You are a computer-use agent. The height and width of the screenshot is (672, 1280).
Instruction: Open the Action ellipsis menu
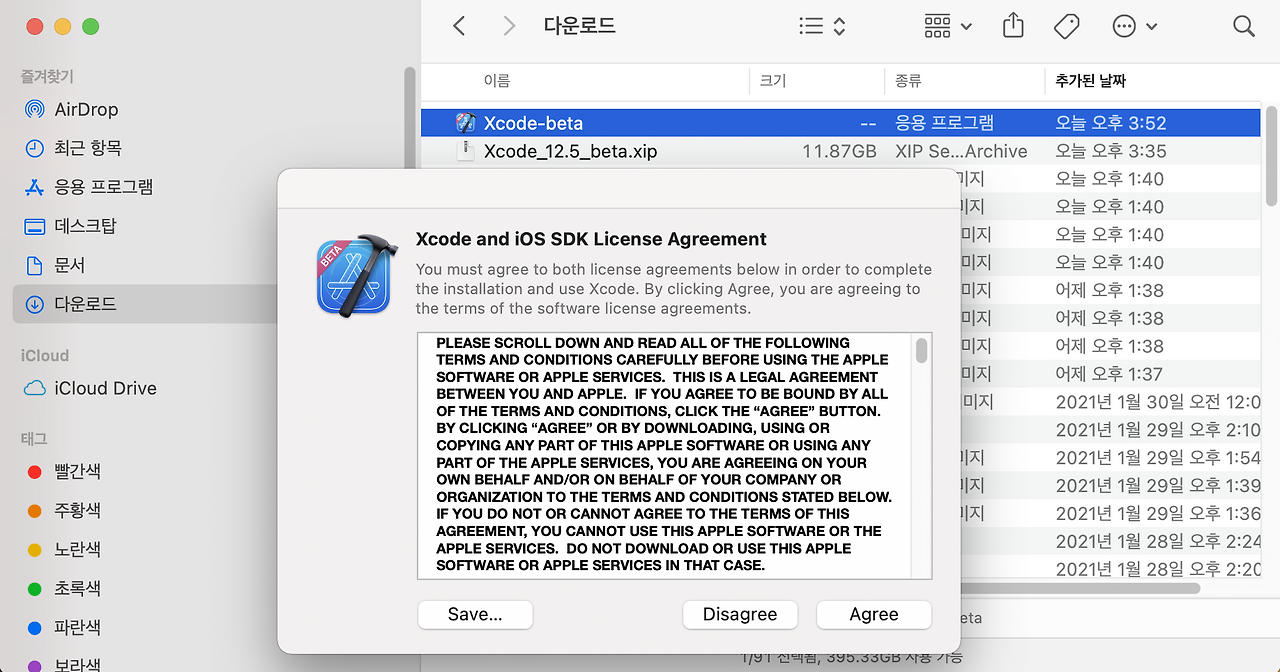coord(1135,26)
